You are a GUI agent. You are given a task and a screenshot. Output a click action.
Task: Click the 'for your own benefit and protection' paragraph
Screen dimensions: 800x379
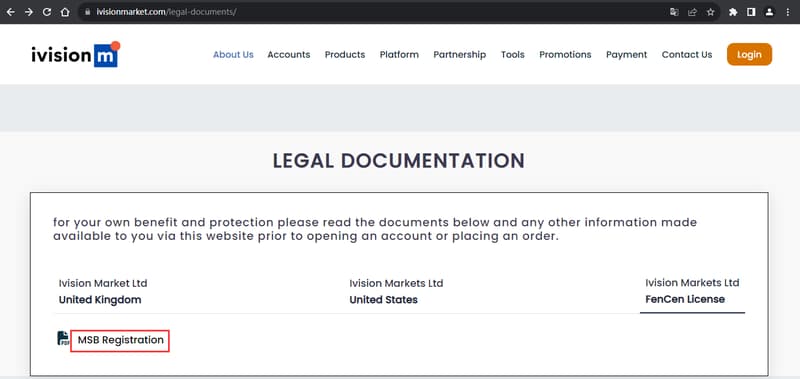375,230
